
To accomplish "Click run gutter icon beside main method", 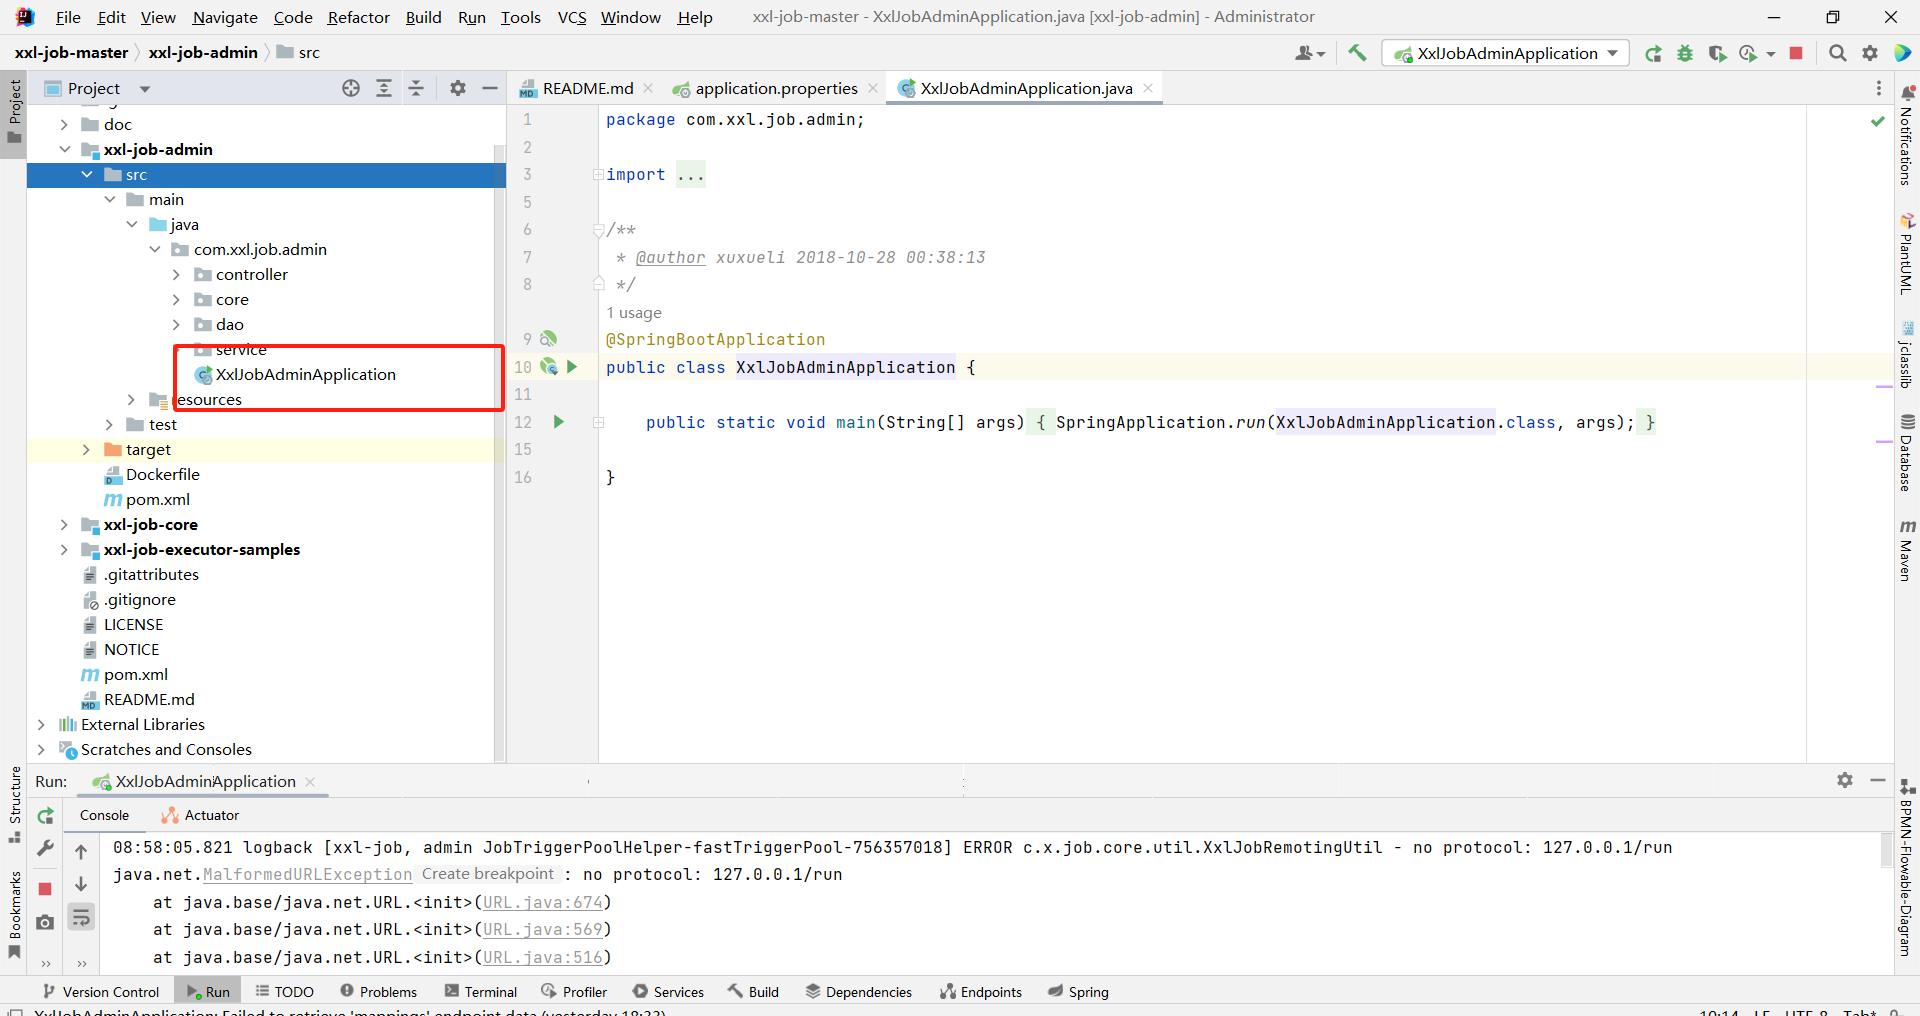I will pyautogui.click(x=559, y=422).
